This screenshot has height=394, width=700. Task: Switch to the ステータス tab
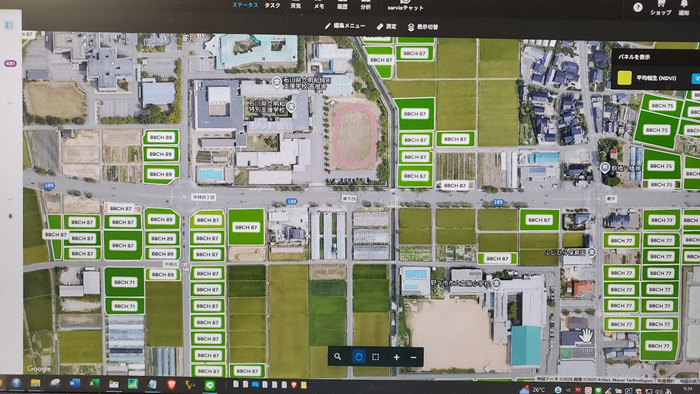click(245, 5)
